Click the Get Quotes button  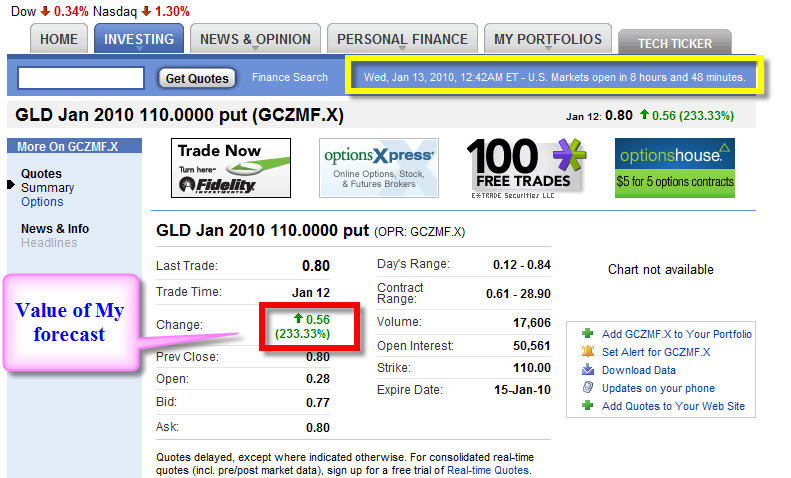tap(197, 79)
